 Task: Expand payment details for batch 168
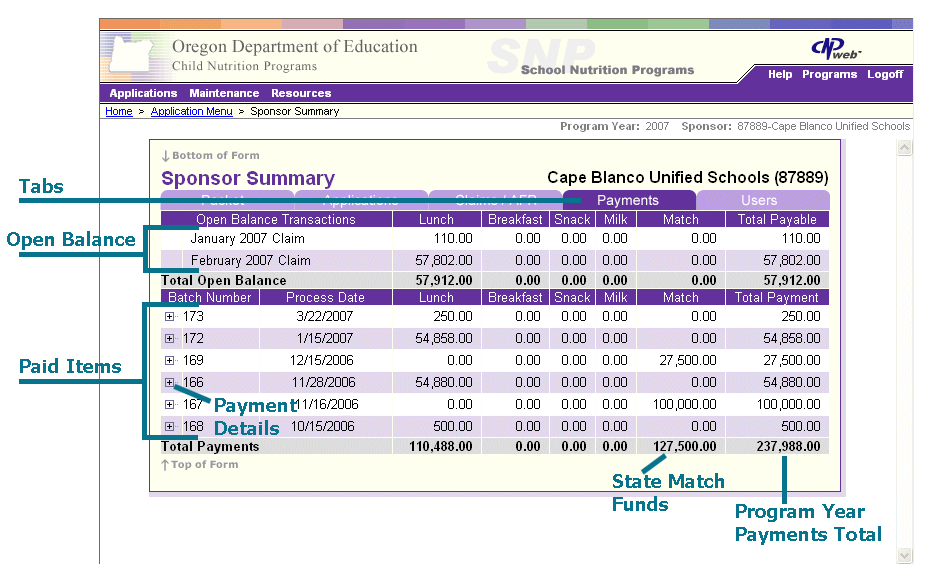tap(169, 426)
